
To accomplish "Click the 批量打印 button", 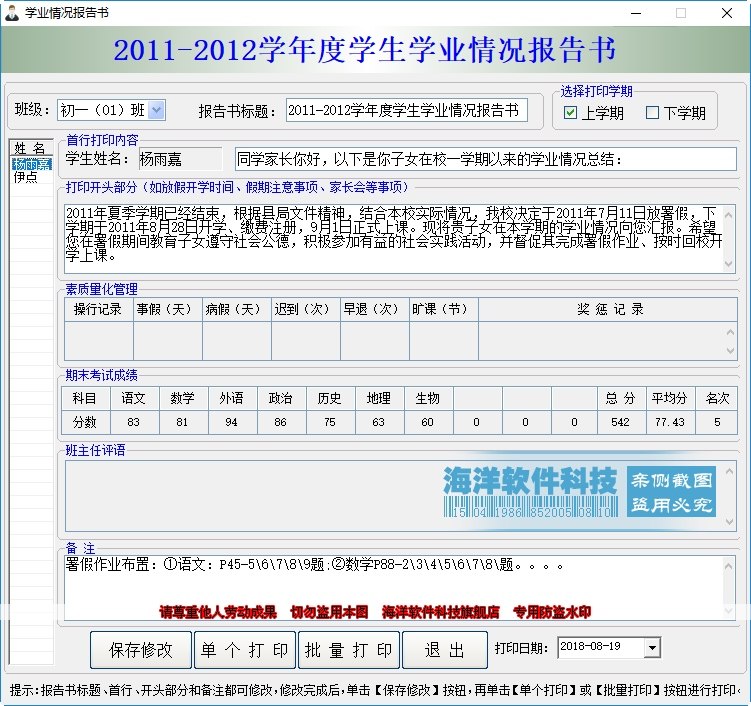I will click(349, 650).
